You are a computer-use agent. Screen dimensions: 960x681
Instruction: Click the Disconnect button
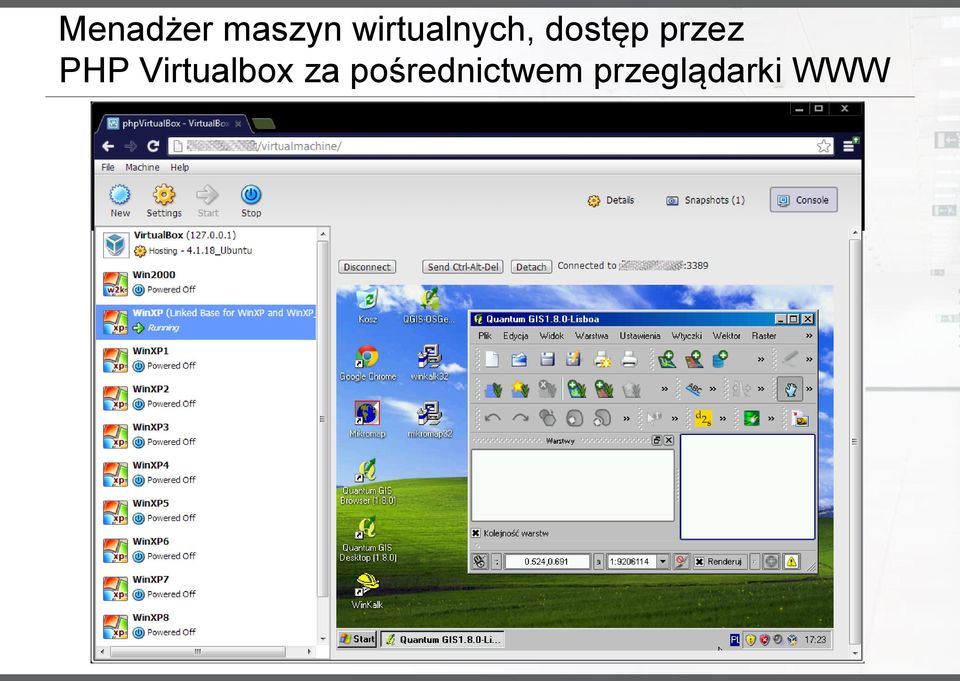[x=367, y=267]
